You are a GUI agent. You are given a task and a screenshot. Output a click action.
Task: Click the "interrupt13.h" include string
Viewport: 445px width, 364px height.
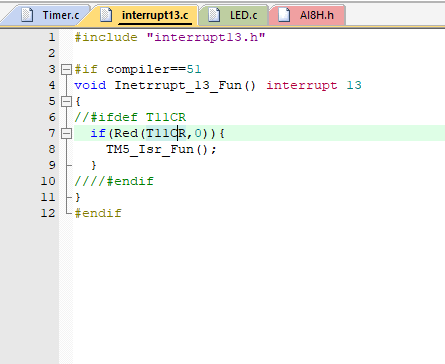click(x=206, y=37)
